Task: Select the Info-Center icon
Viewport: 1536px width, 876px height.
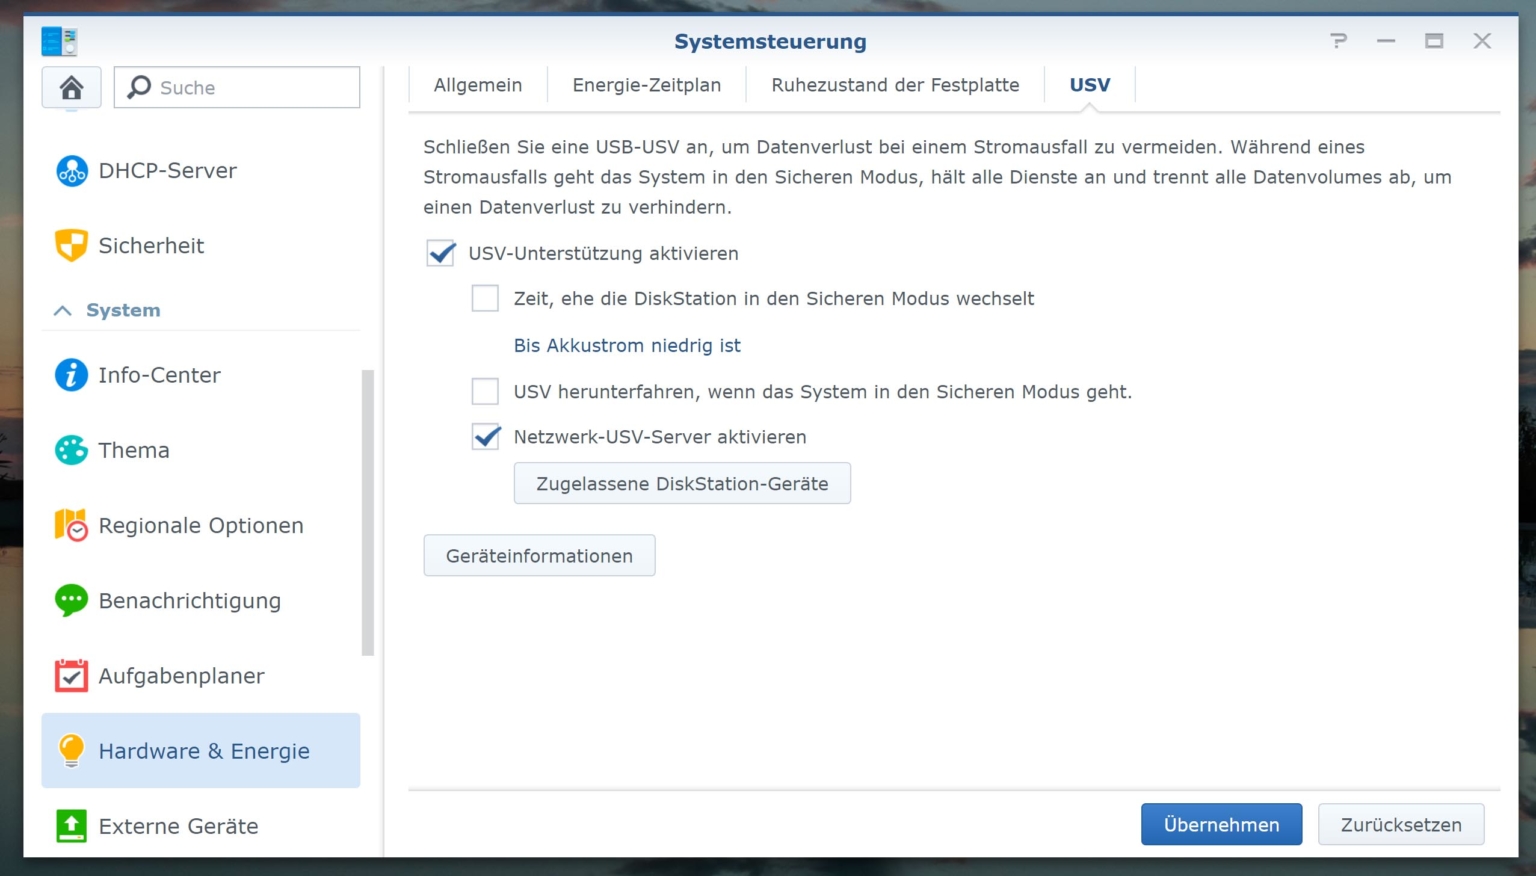Action: coord(71,375)
